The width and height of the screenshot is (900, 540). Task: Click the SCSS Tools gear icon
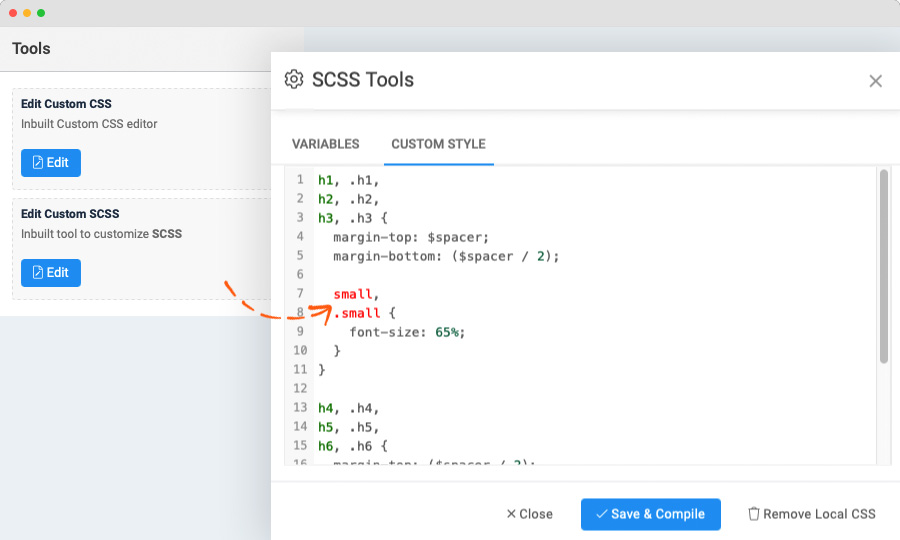[x=293, y=79]
